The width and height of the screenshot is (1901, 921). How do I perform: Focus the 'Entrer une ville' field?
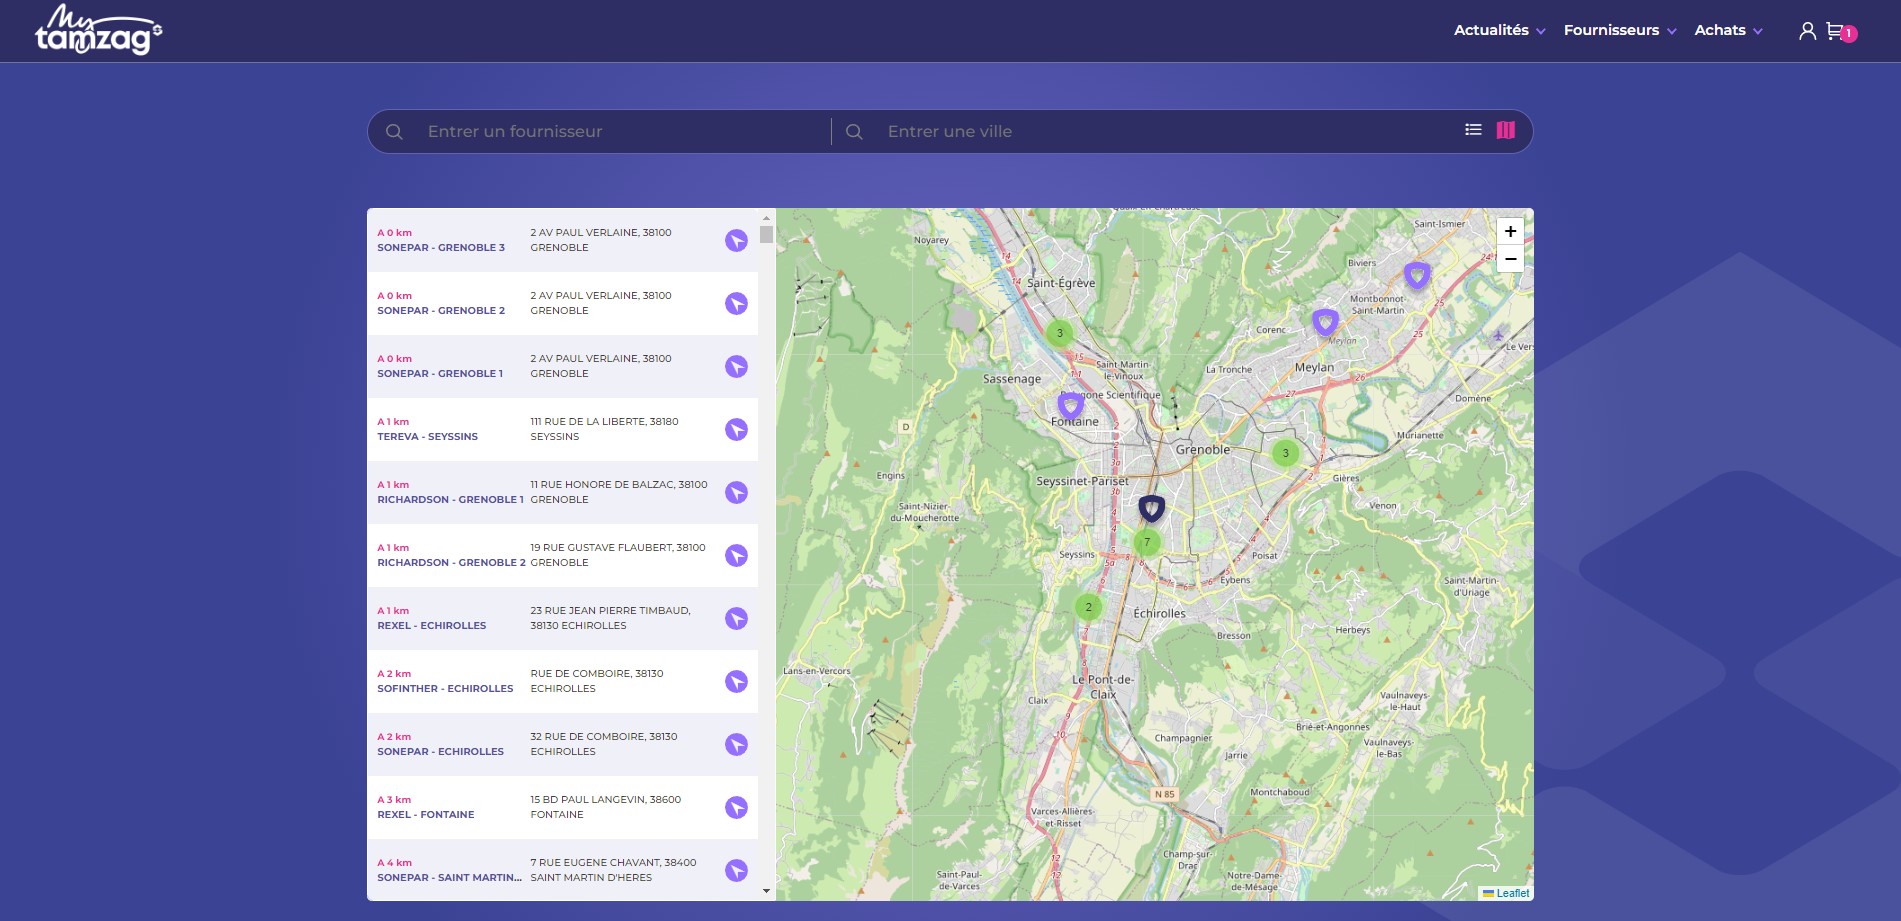click(x=1165, y=132)
